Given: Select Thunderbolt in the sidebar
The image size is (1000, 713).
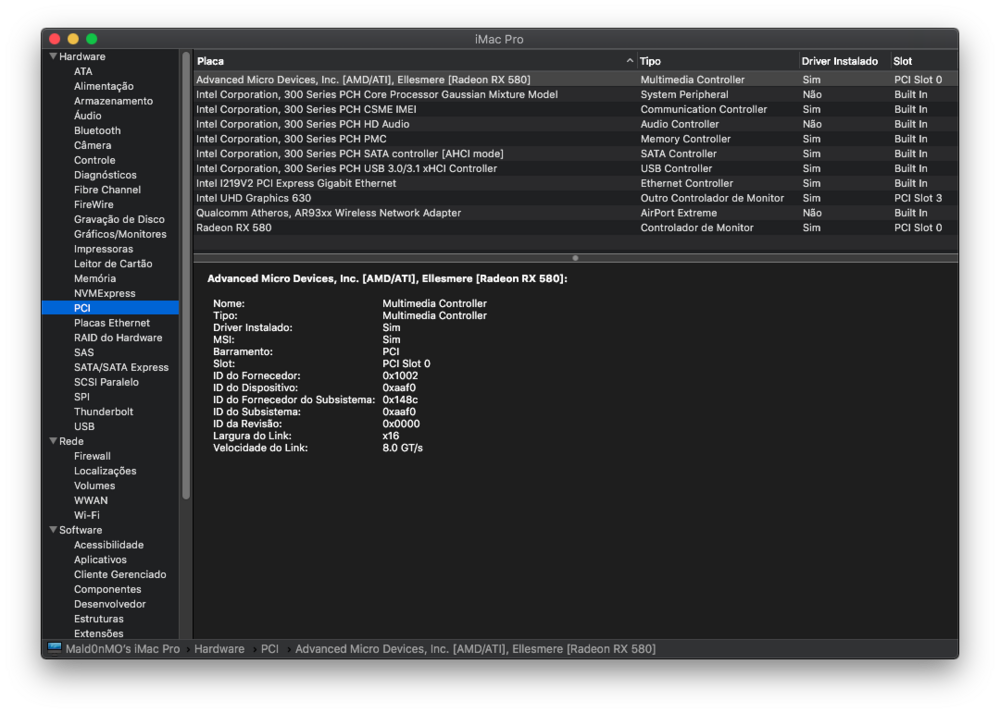Looking at the screenshot, I should pyautogui.click(x=103, y=412).
